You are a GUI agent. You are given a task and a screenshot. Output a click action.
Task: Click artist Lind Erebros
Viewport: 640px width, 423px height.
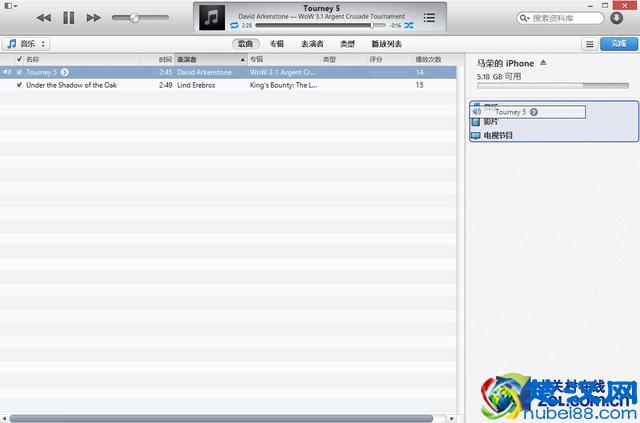pos(196,85)
